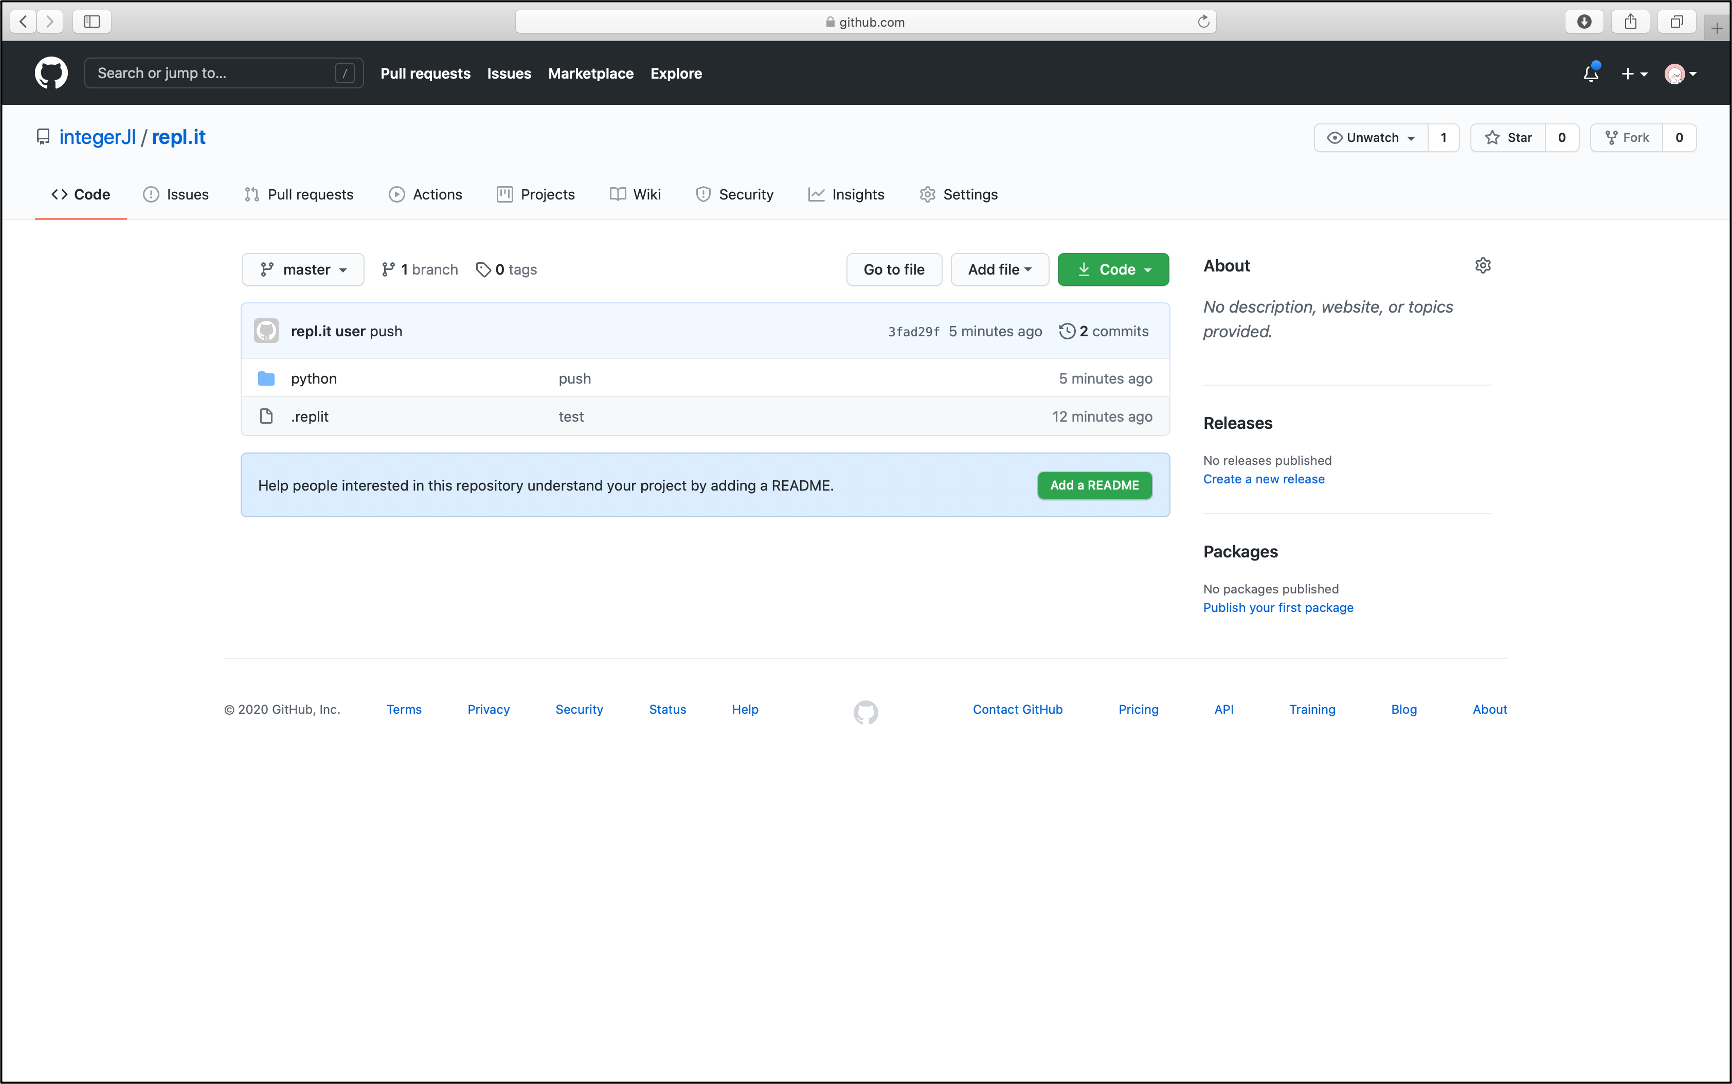Image resolution: width=1732 pixels, height=1084 pixels.
Task: Open the footer About link
Action: pos(1490,709)
